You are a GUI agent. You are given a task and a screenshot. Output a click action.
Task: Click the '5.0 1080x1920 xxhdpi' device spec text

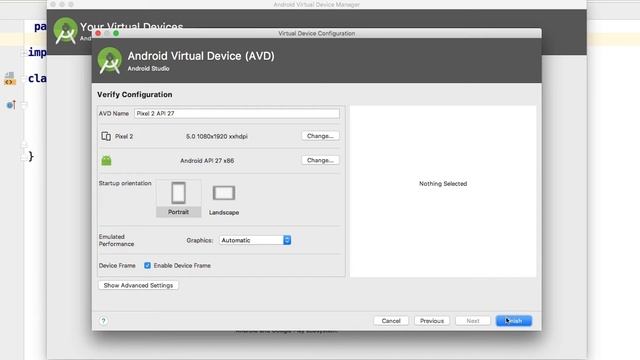point(217,136)
